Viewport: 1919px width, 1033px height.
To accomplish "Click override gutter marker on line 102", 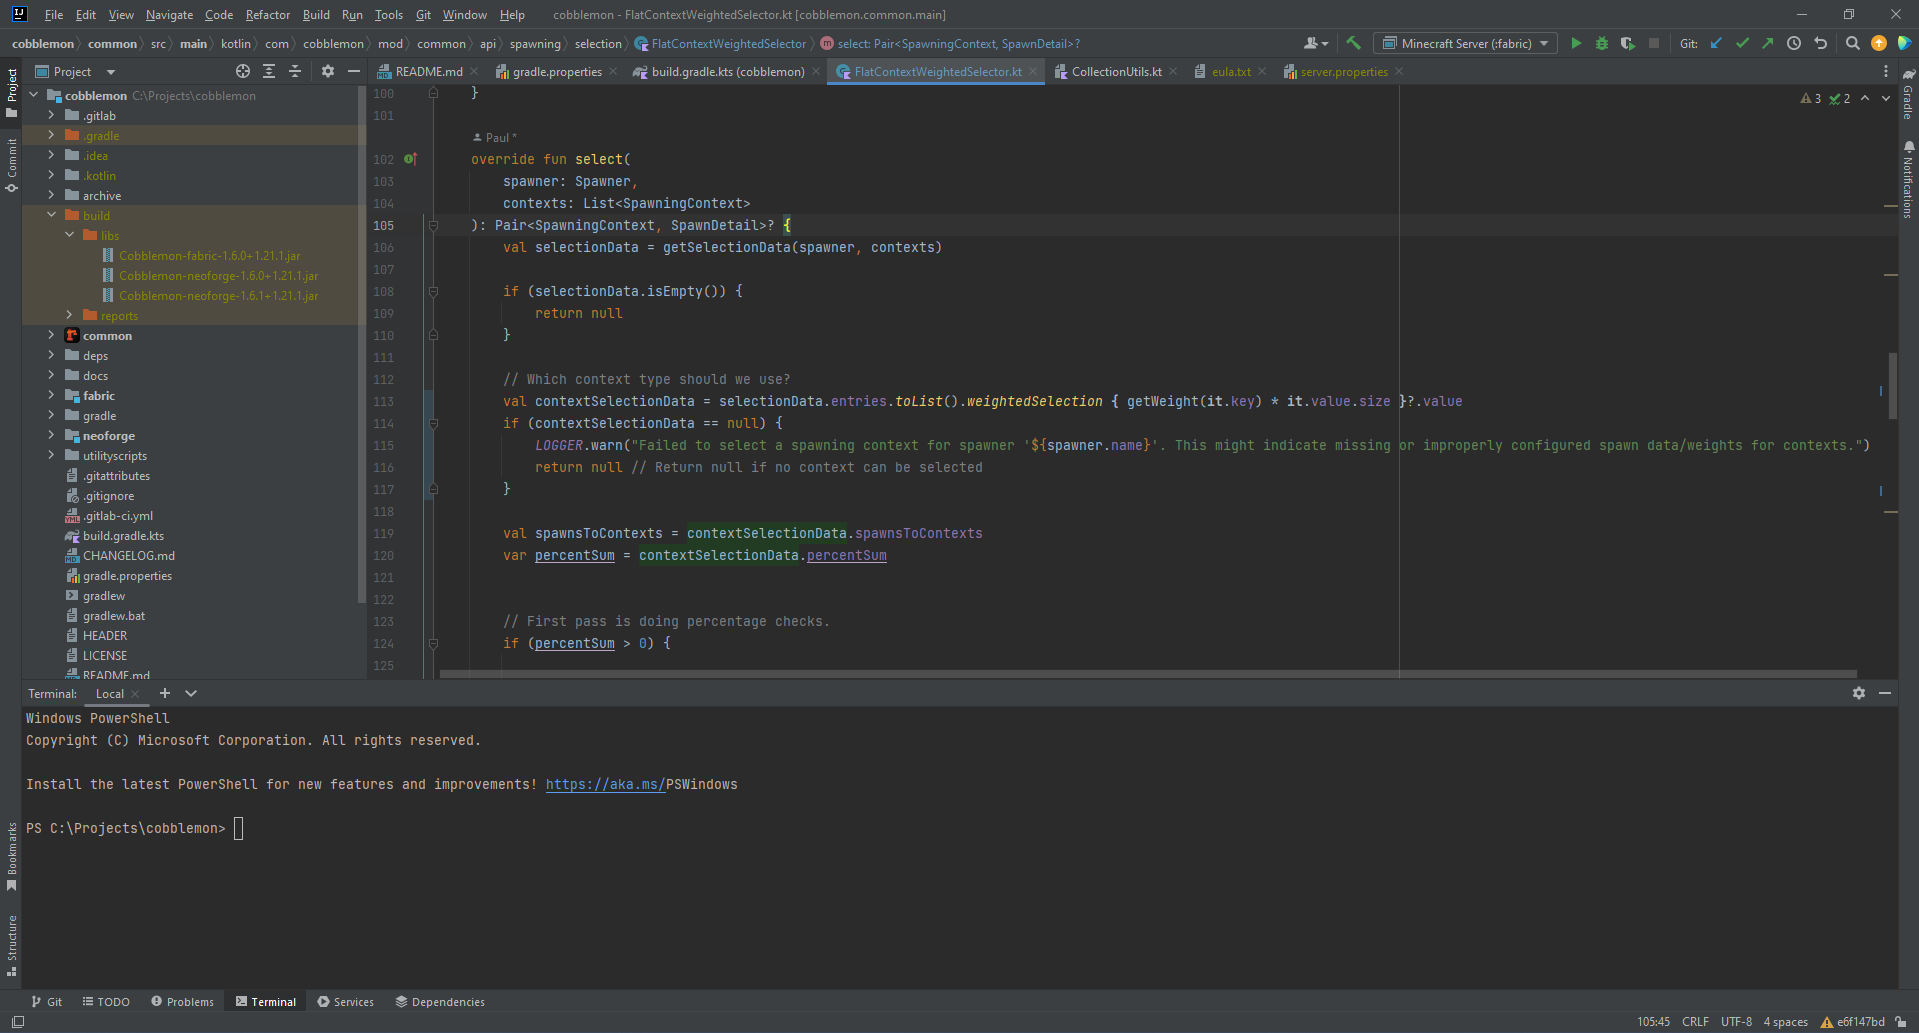I will point(410,159).
